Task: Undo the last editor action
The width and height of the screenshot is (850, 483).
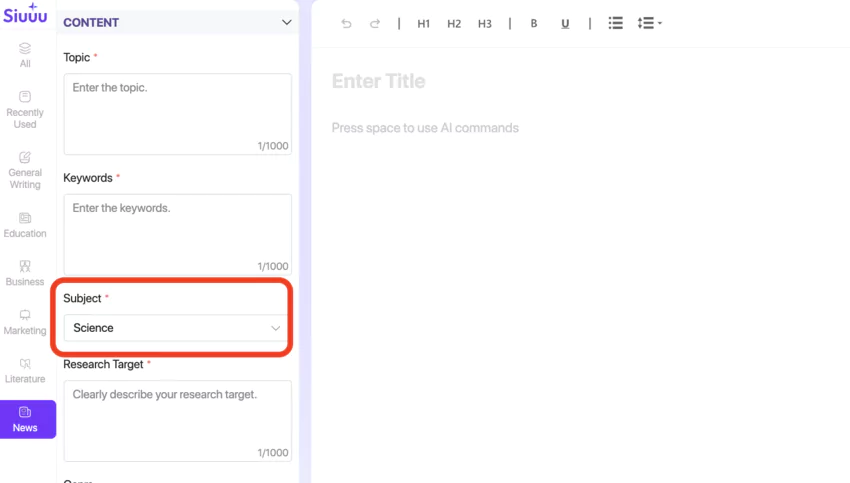Action: 346,23
